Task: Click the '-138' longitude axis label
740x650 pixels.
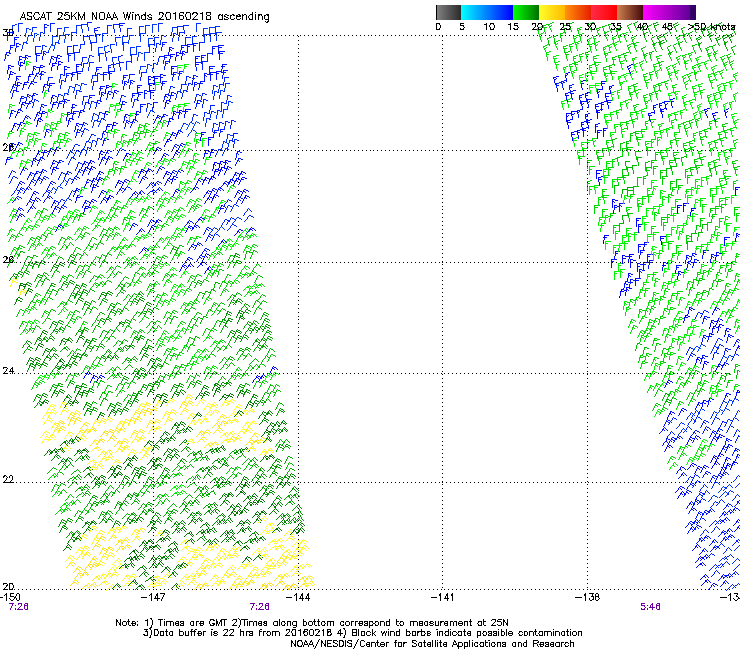Action: (x=588, y=597)
